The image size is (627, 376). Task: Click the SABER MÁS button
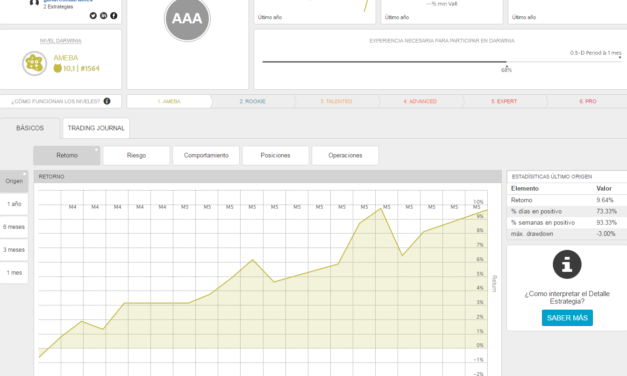tap(567, 318)
